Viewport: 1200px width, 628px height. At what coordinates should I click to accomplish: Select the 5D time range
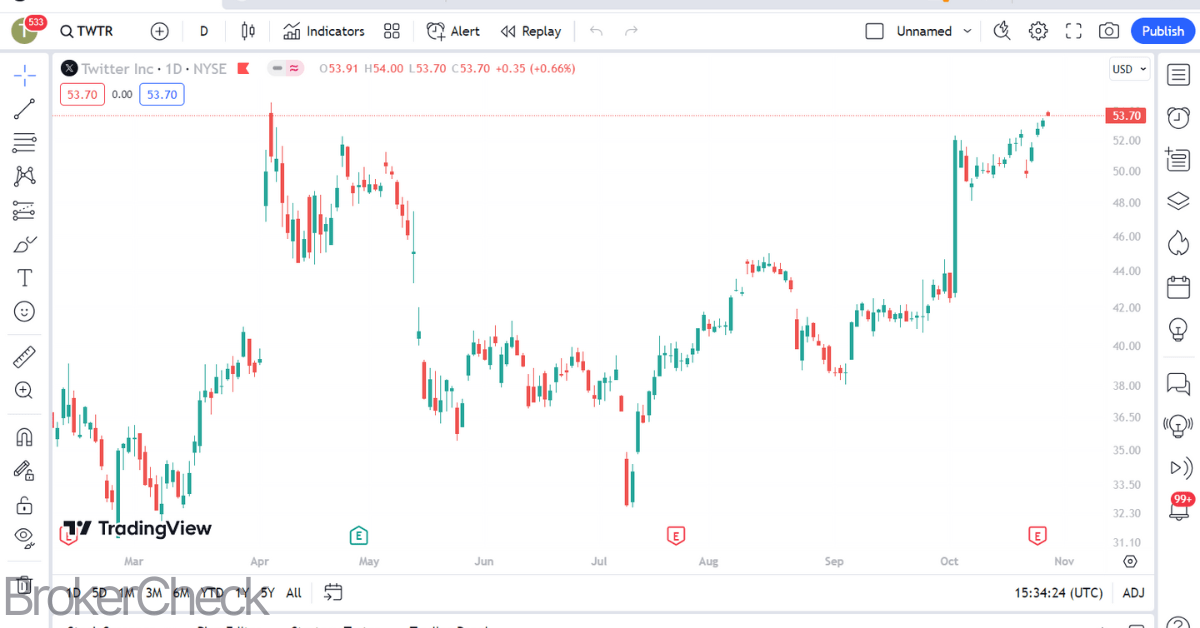99,593
